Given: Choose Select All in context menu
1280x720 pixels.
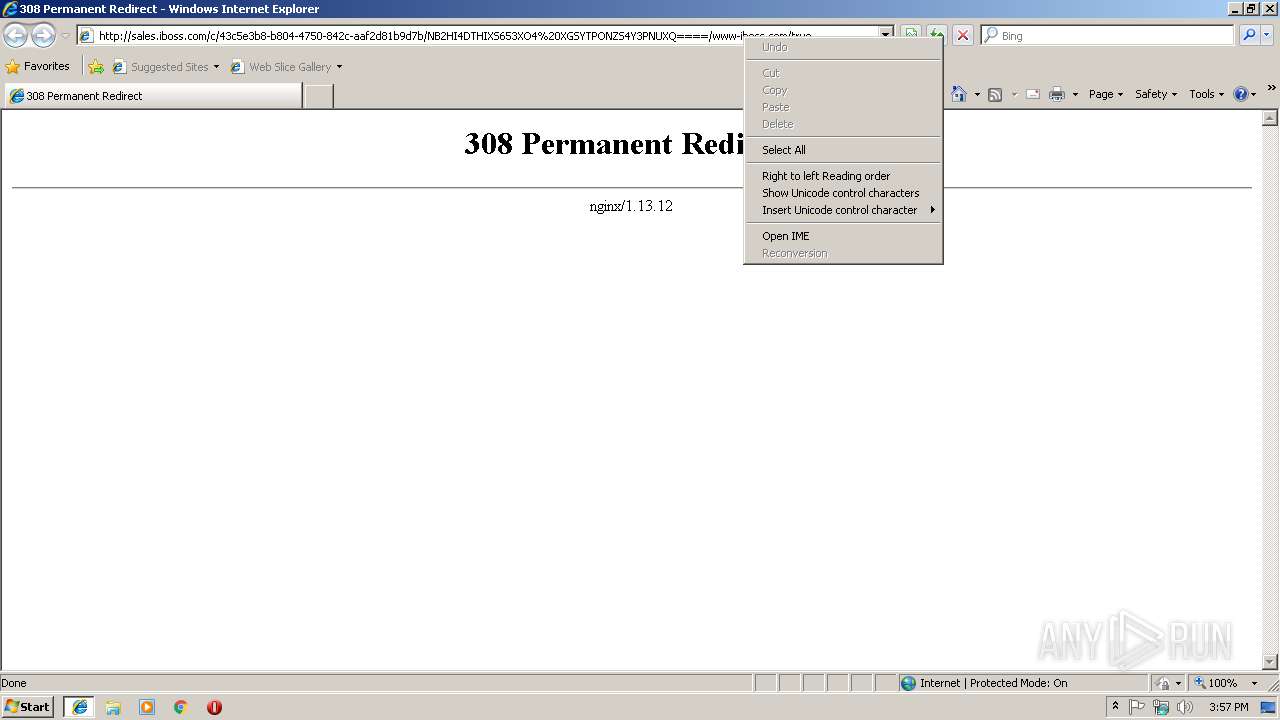Looking at the screenshot, I should [x=842, y=150].
